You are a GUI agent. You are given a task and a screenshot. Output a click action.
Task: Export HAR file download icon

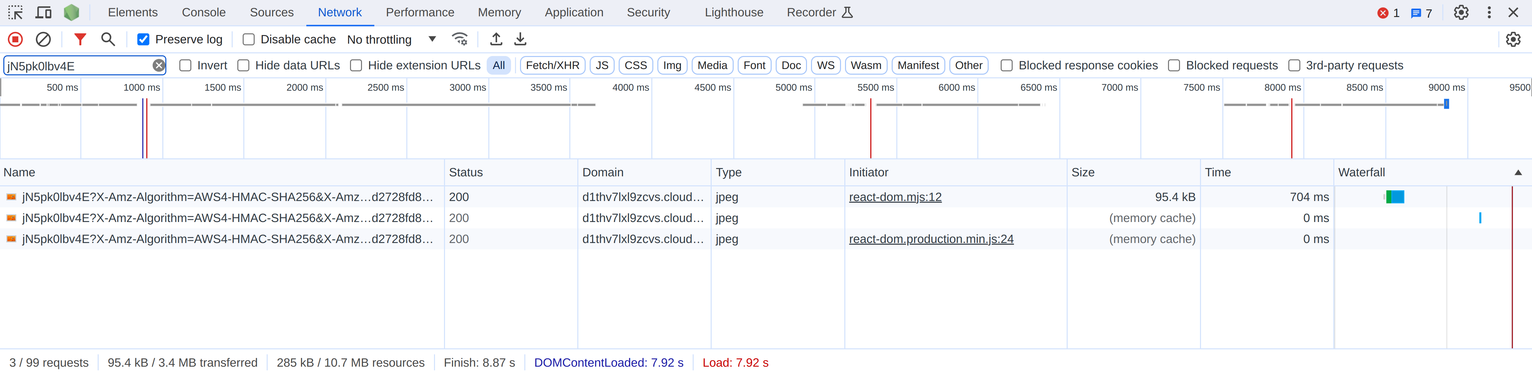coord(520,39)
